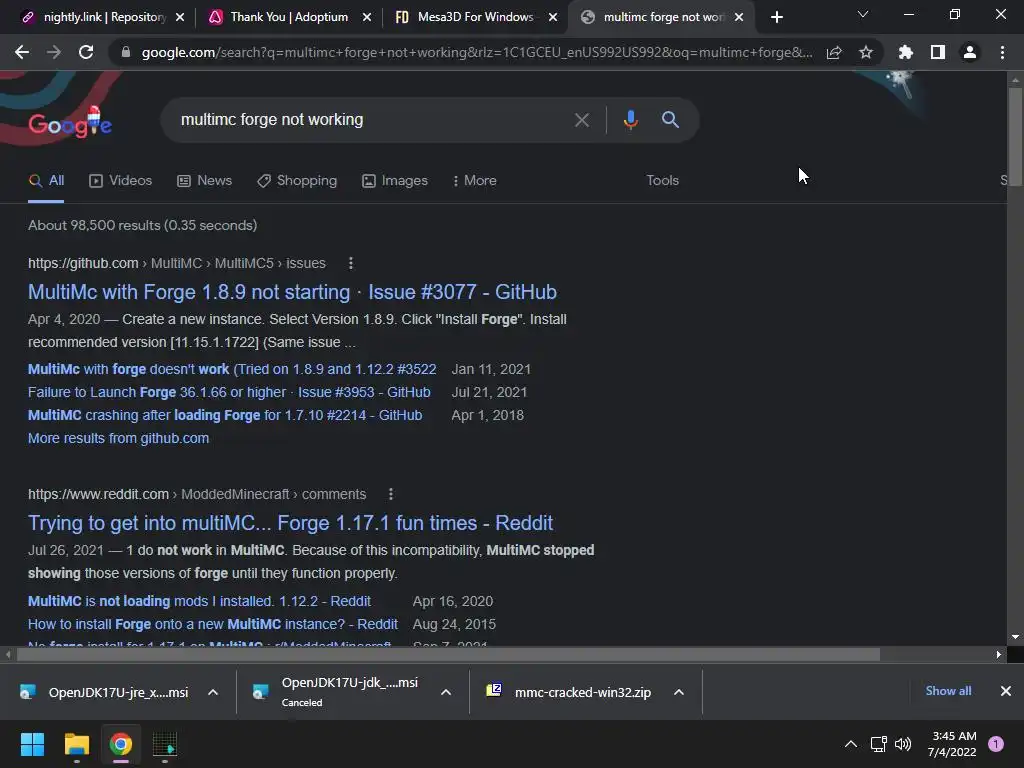Open MultiMC is not loading mods link

tap(199, 601)
